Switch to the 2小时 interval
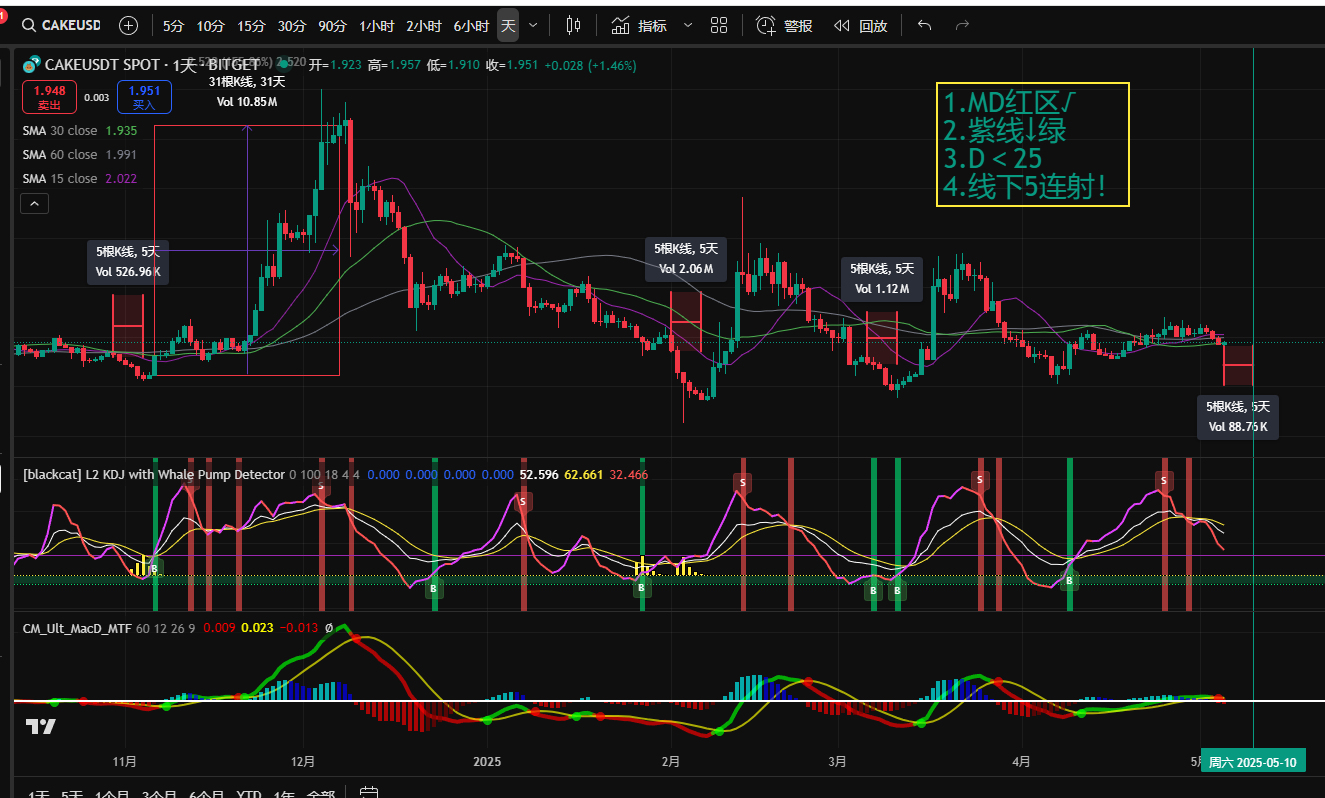 tap(423, 25)
